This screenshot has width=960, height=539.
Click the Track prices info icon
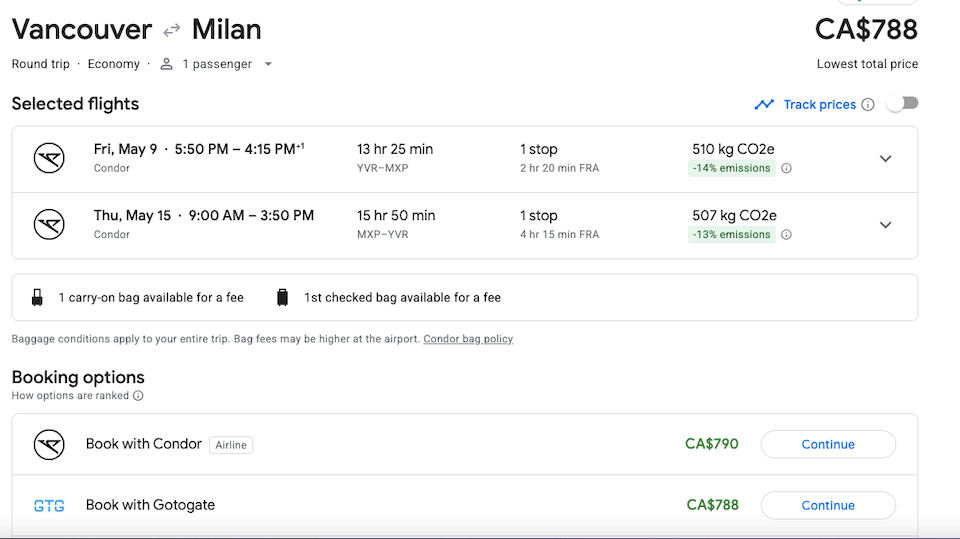[x=868, y=105]
